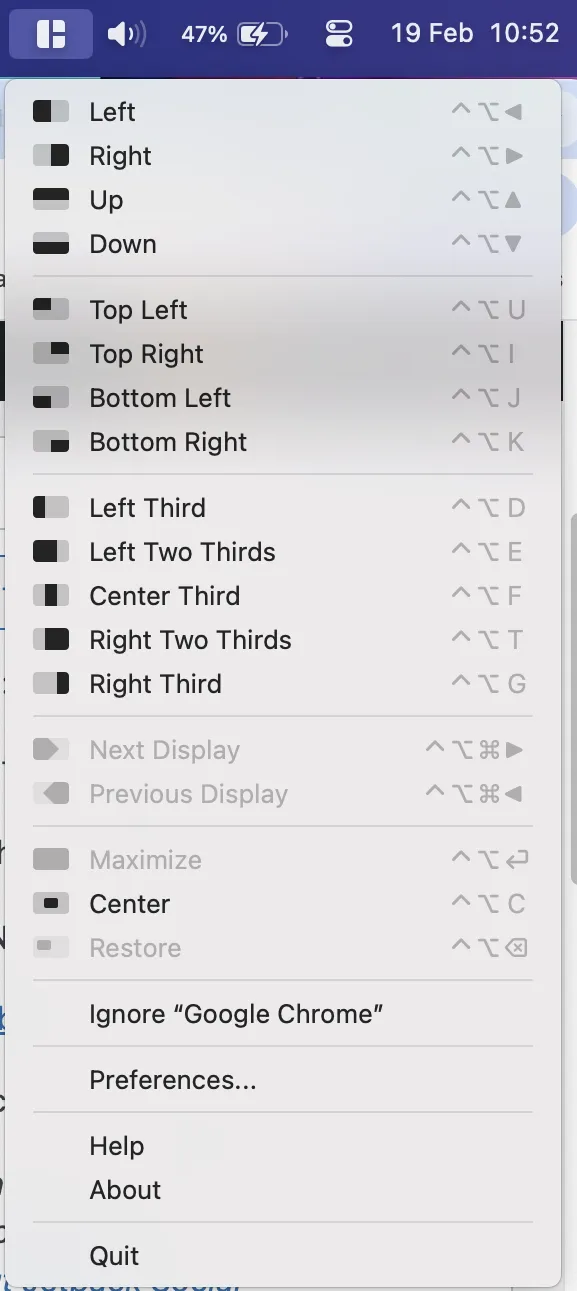Click the Left half window icon
Viewport: 577px width, 1291px height.
tap(51, 112)
